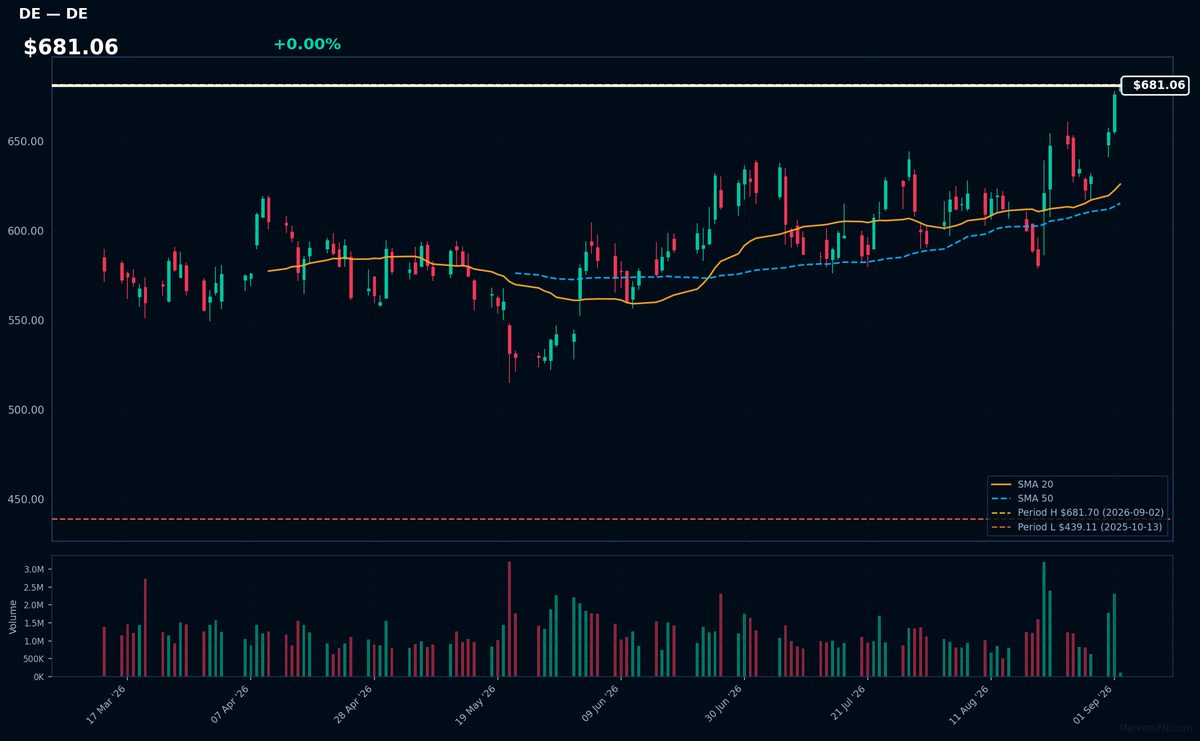Screen dimensions: 1200x741
Task: Click the 1.5M volume axis label
Action: [33, 624]
